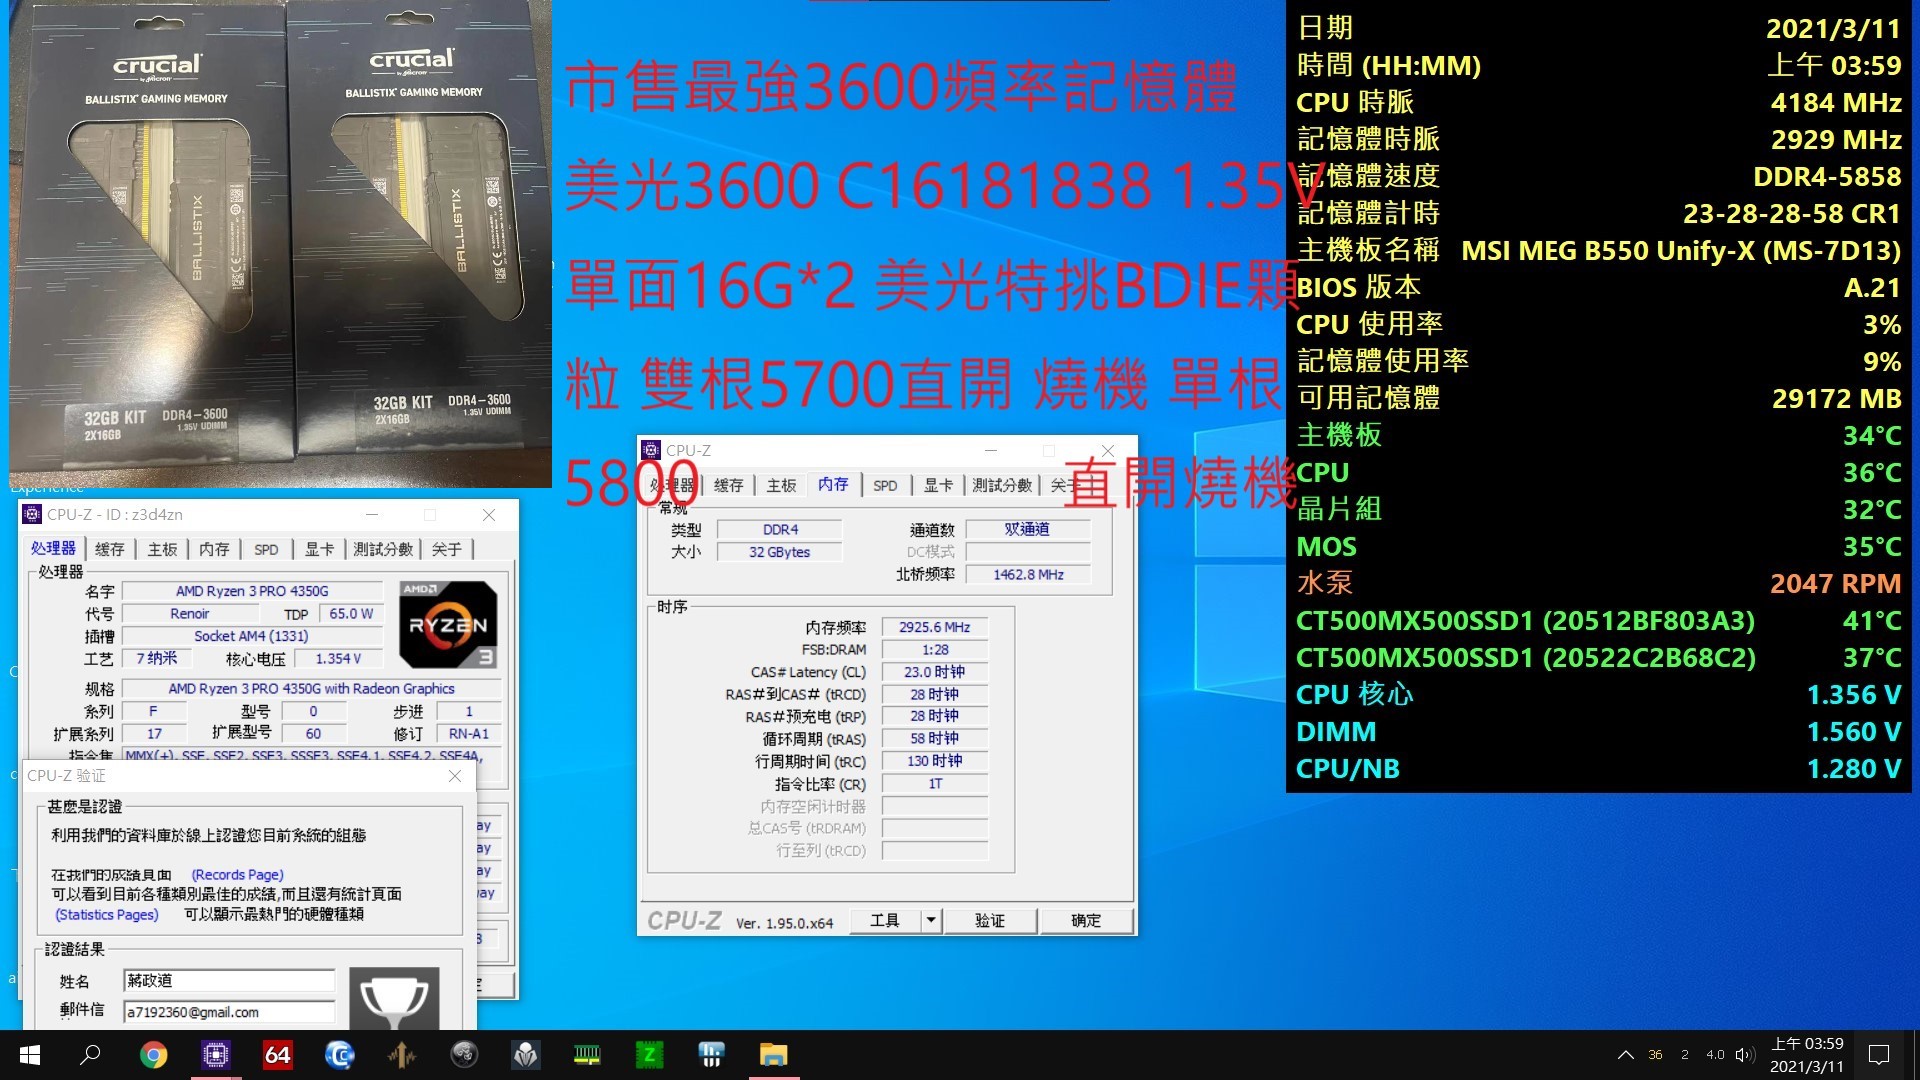Select SPD tab in CPU-Z z3d4zn window
1920x1080 pixels.
266,549
